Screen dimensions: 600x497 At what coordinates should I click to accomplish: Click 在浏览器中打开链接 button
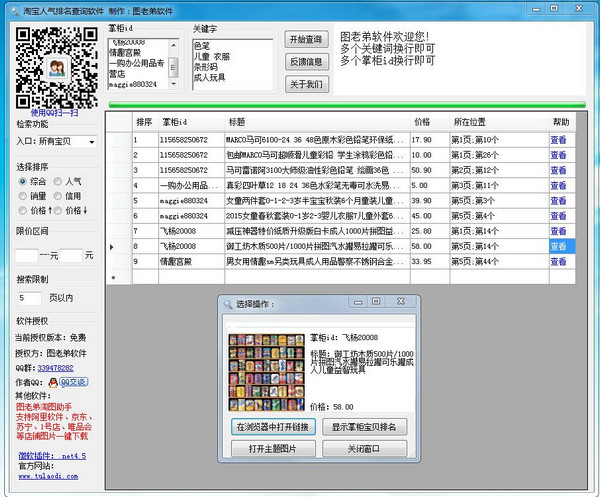click(272, 427)
